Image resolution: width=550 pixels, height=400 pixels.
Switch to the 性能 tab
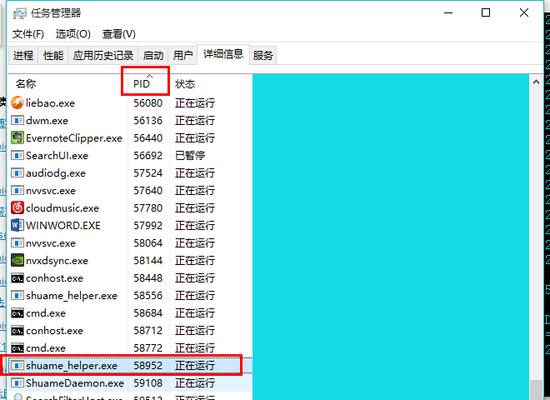[x=53, y=55]
